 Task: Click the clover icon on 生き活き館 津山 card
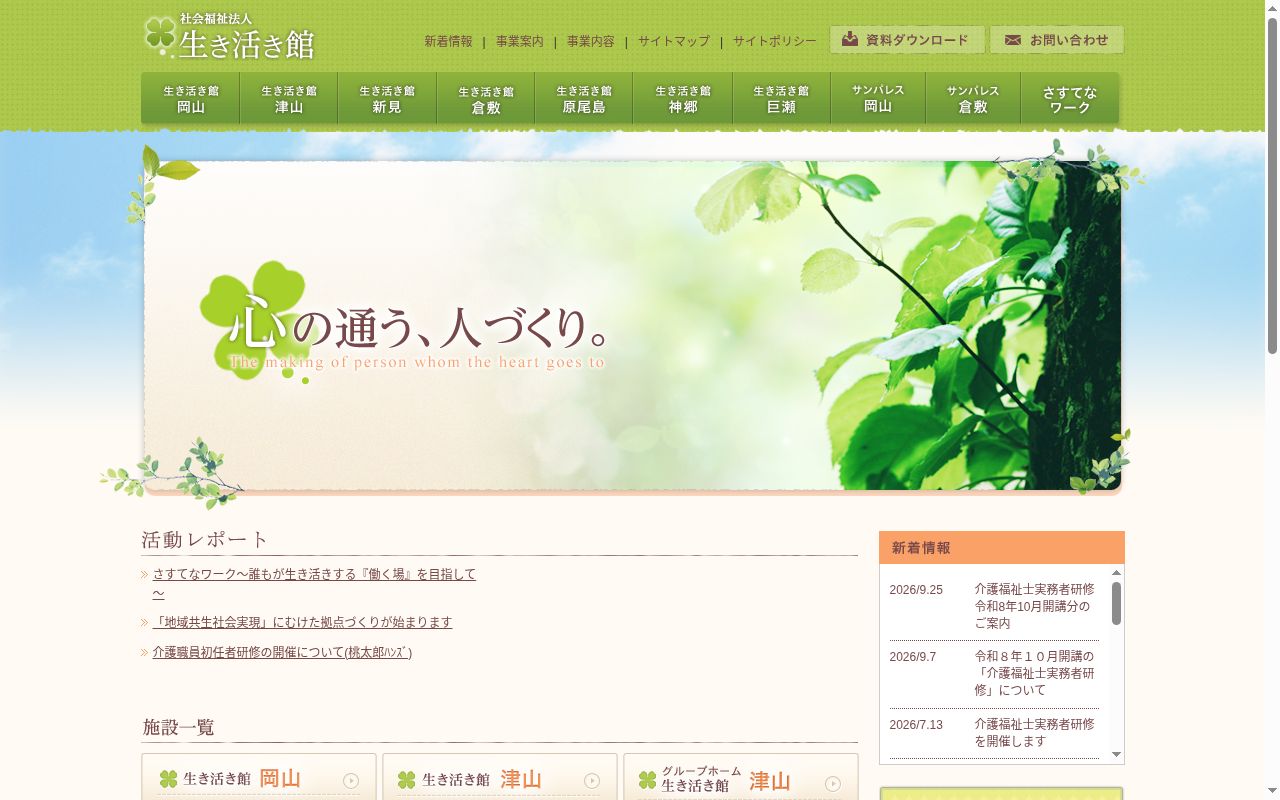pos(407,780)
